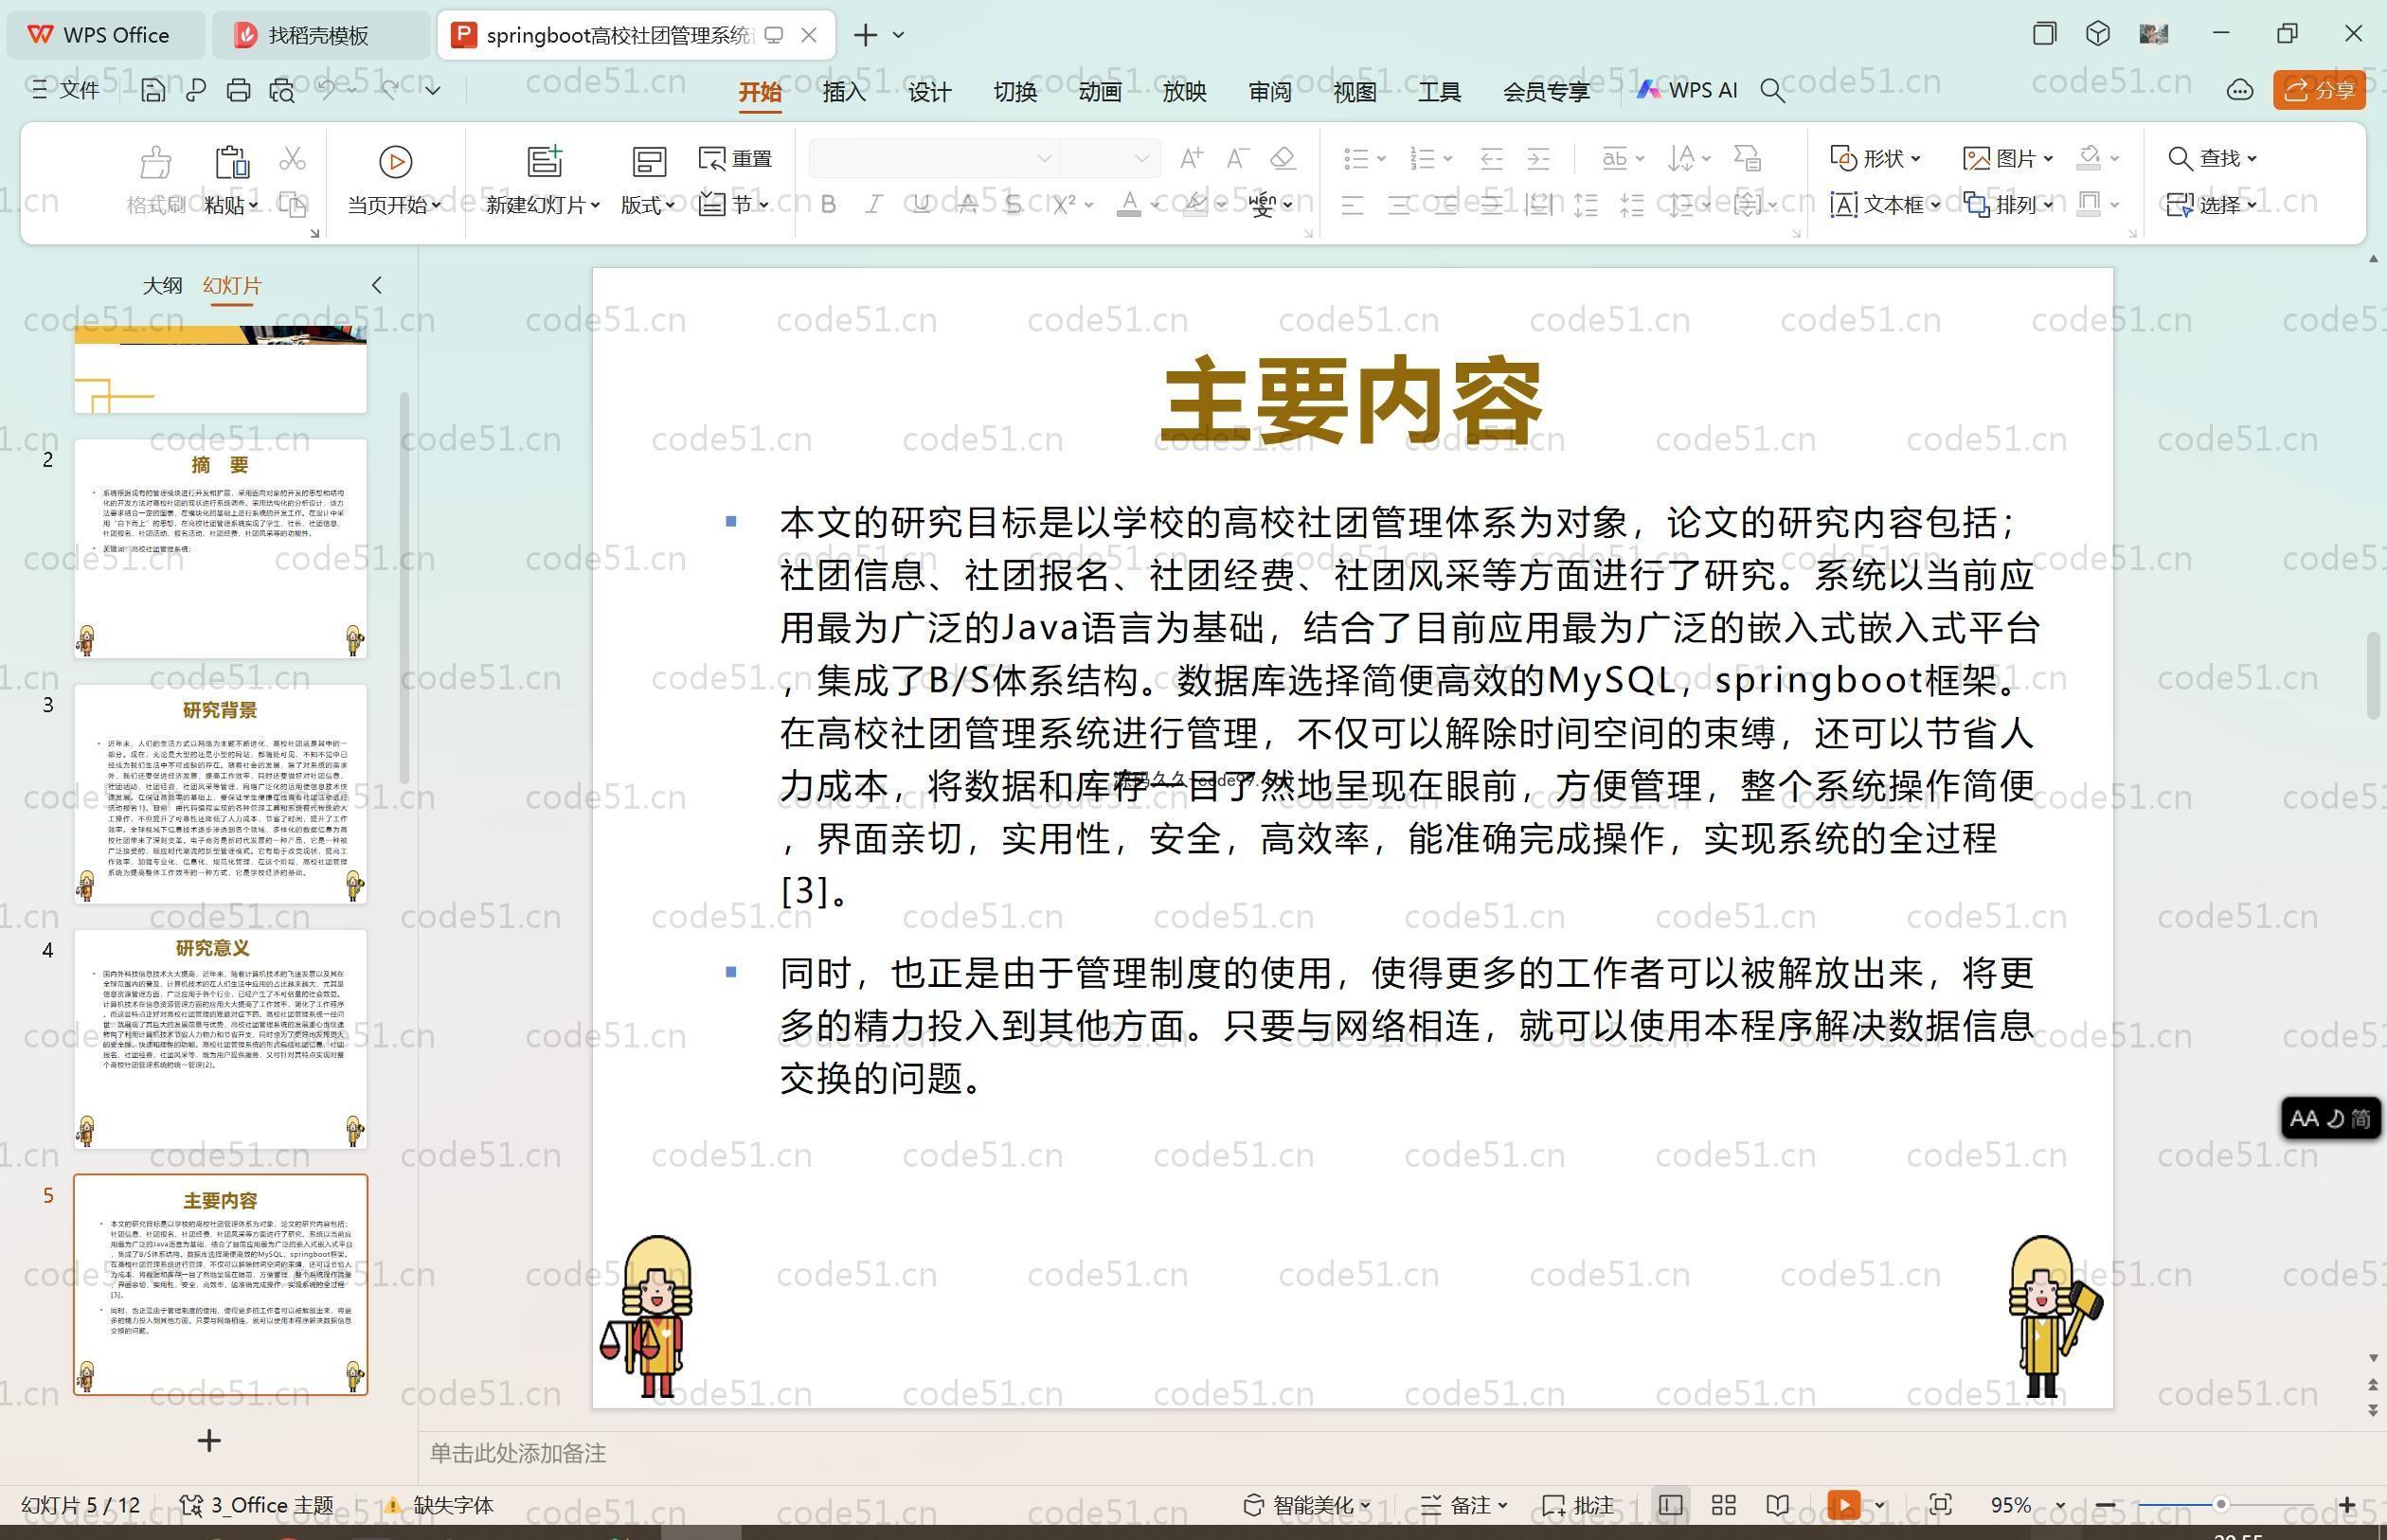
Task: Click the Redo arrow icon
Action: (x=390, y=89)
